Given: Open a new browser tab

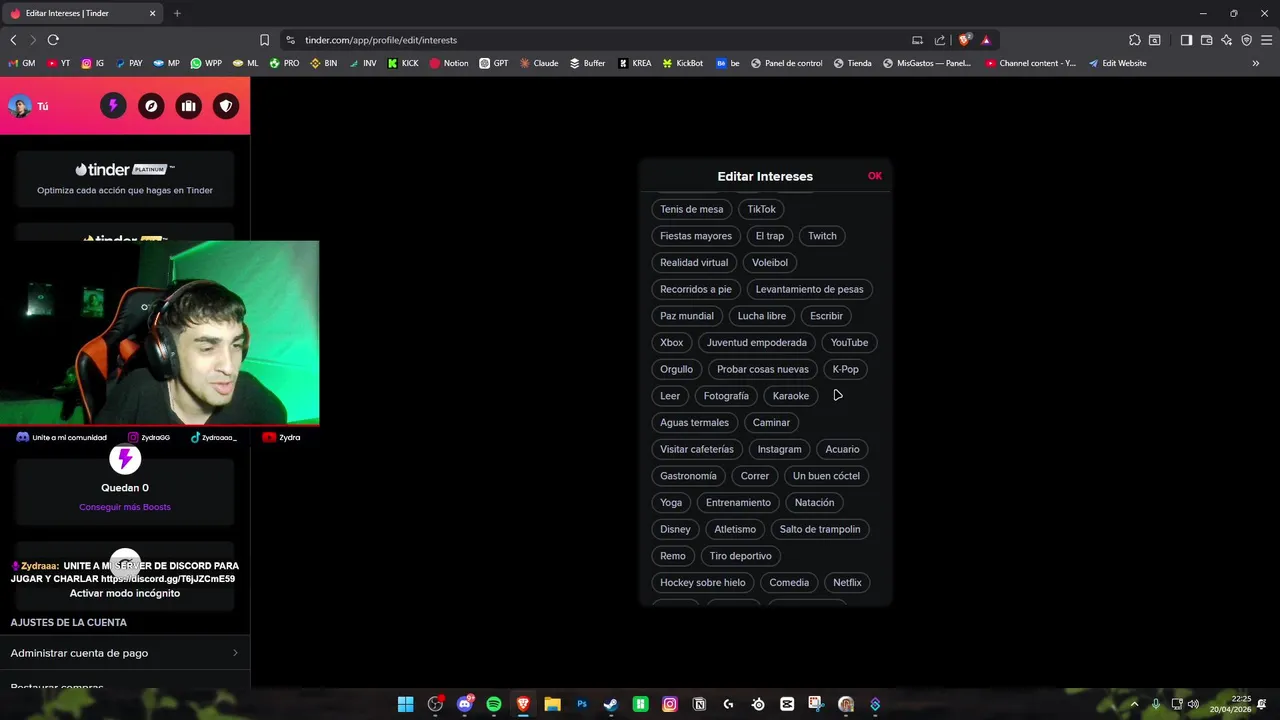Looking at the screenshot, I should (x=177, y=13).
